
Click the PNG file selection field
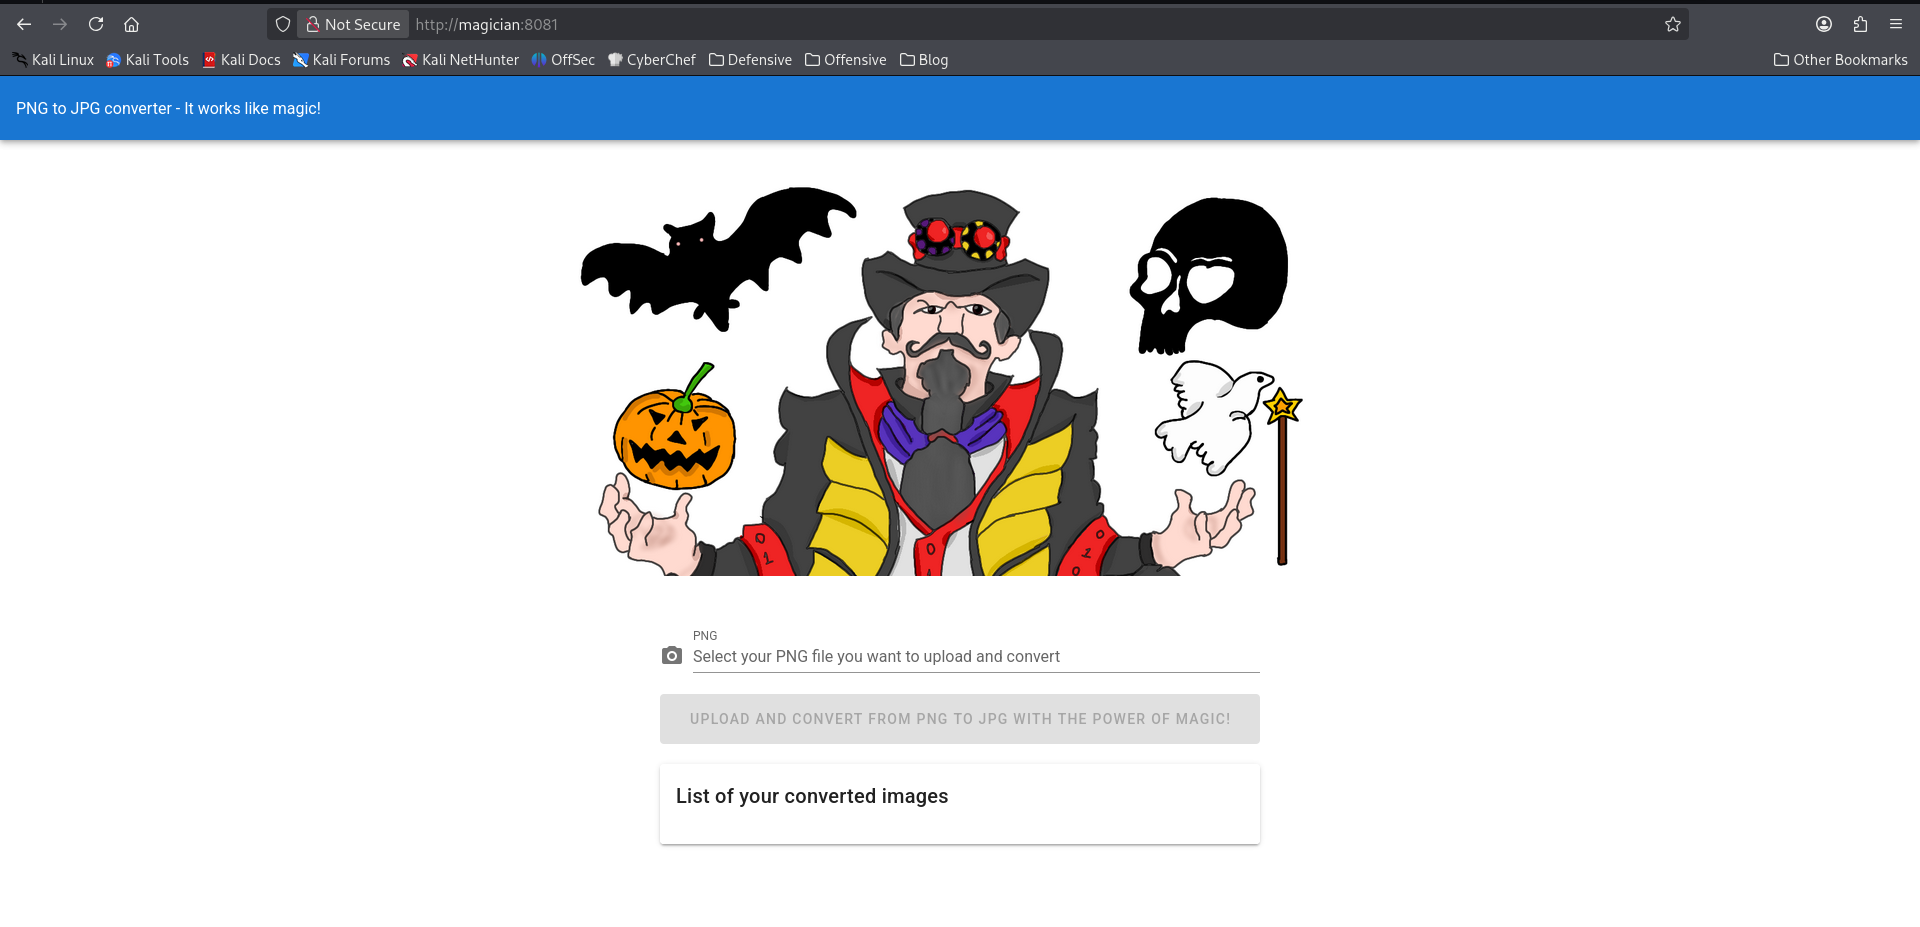(975, 657)
